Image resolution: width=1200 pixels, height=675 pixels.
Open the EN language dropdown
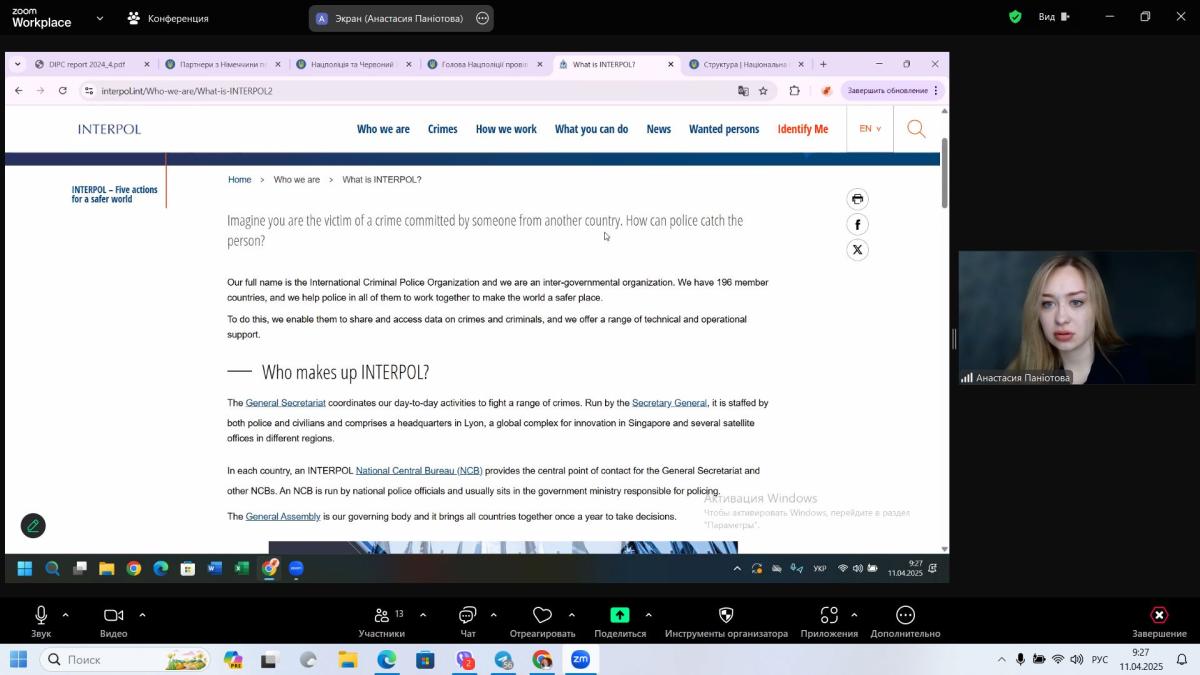click(870, 129)
